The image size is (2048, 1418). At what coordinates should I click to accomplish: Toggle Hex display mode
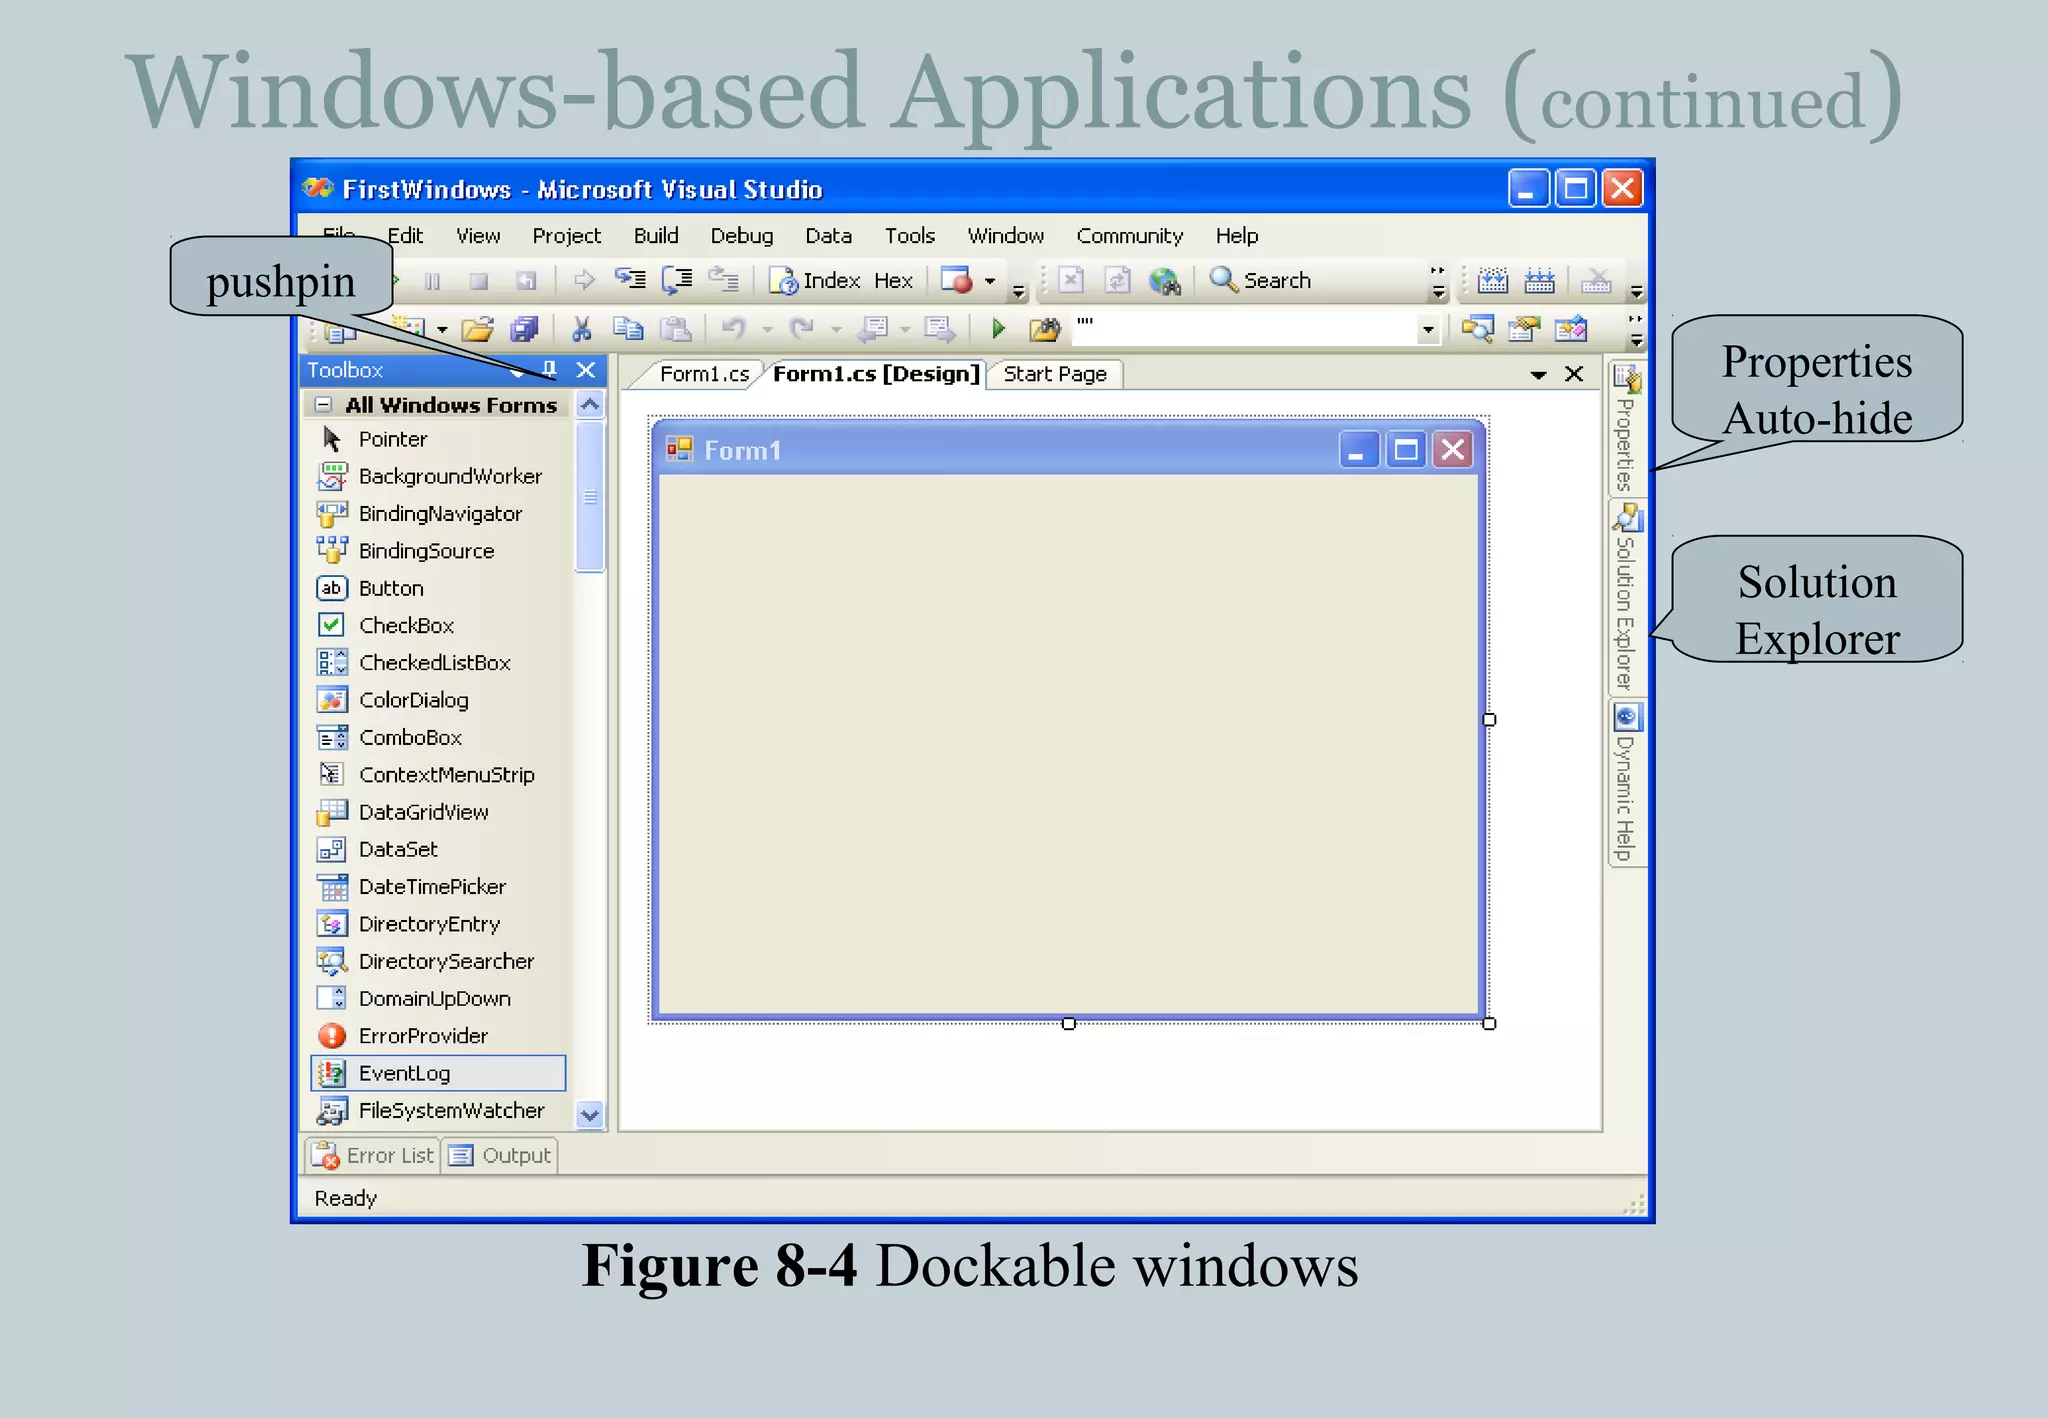[x=893, y=281]
